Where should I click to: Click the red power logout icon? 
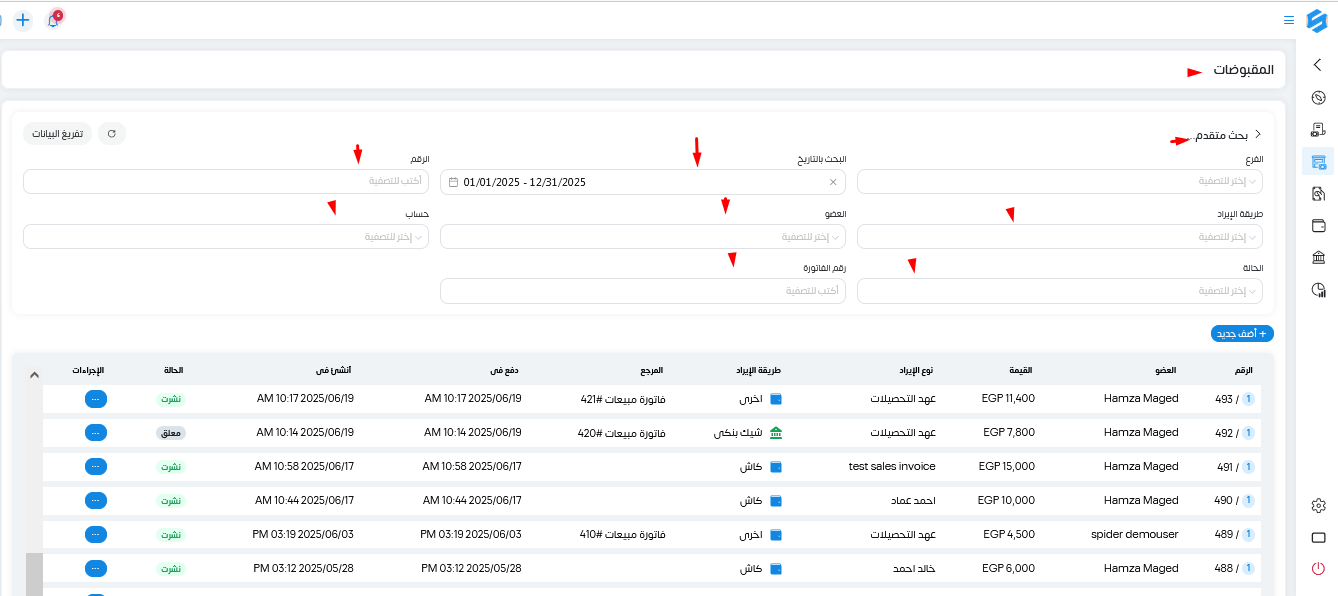pos(1318,569)
